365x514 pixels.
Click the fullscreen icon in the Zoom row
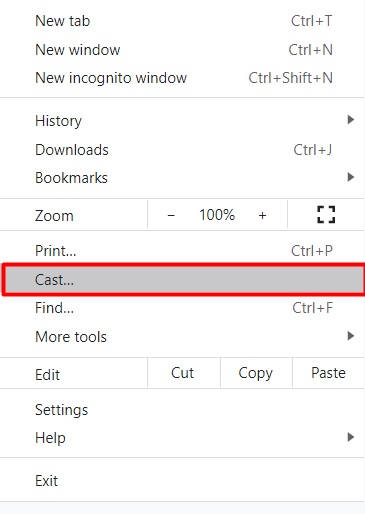pyautogui.click(x=326, y=214)
